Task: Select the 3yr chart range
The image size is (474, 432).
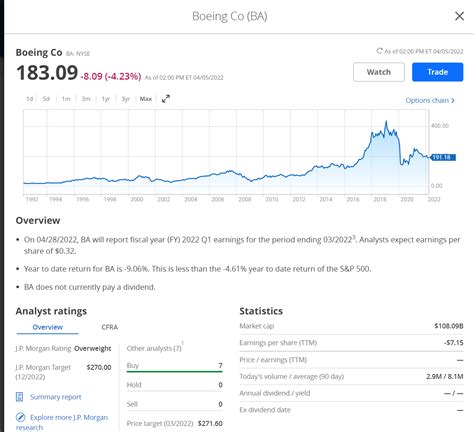Action: [125, 99]
